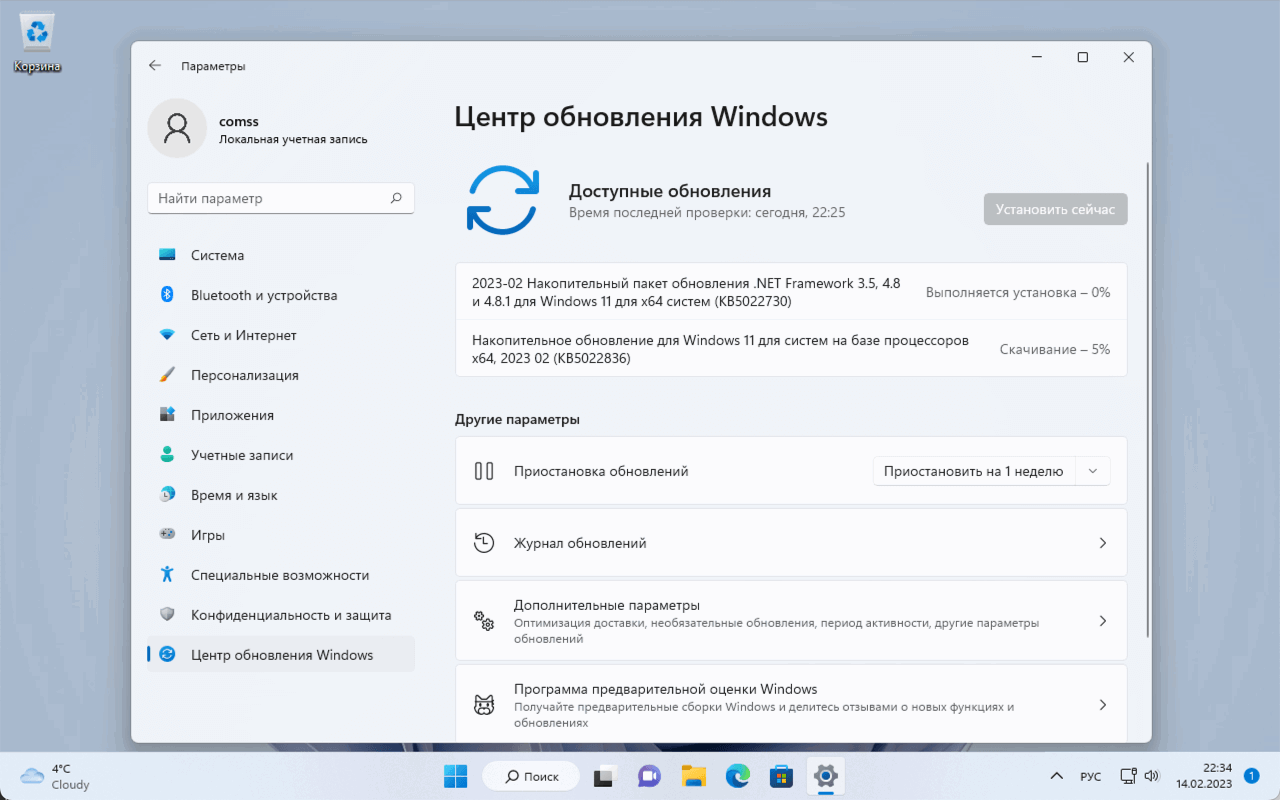Viewport: 1280px width, 800px height.
Task: Click Приостановить на 1 неделю button
Action: [974, 471]
